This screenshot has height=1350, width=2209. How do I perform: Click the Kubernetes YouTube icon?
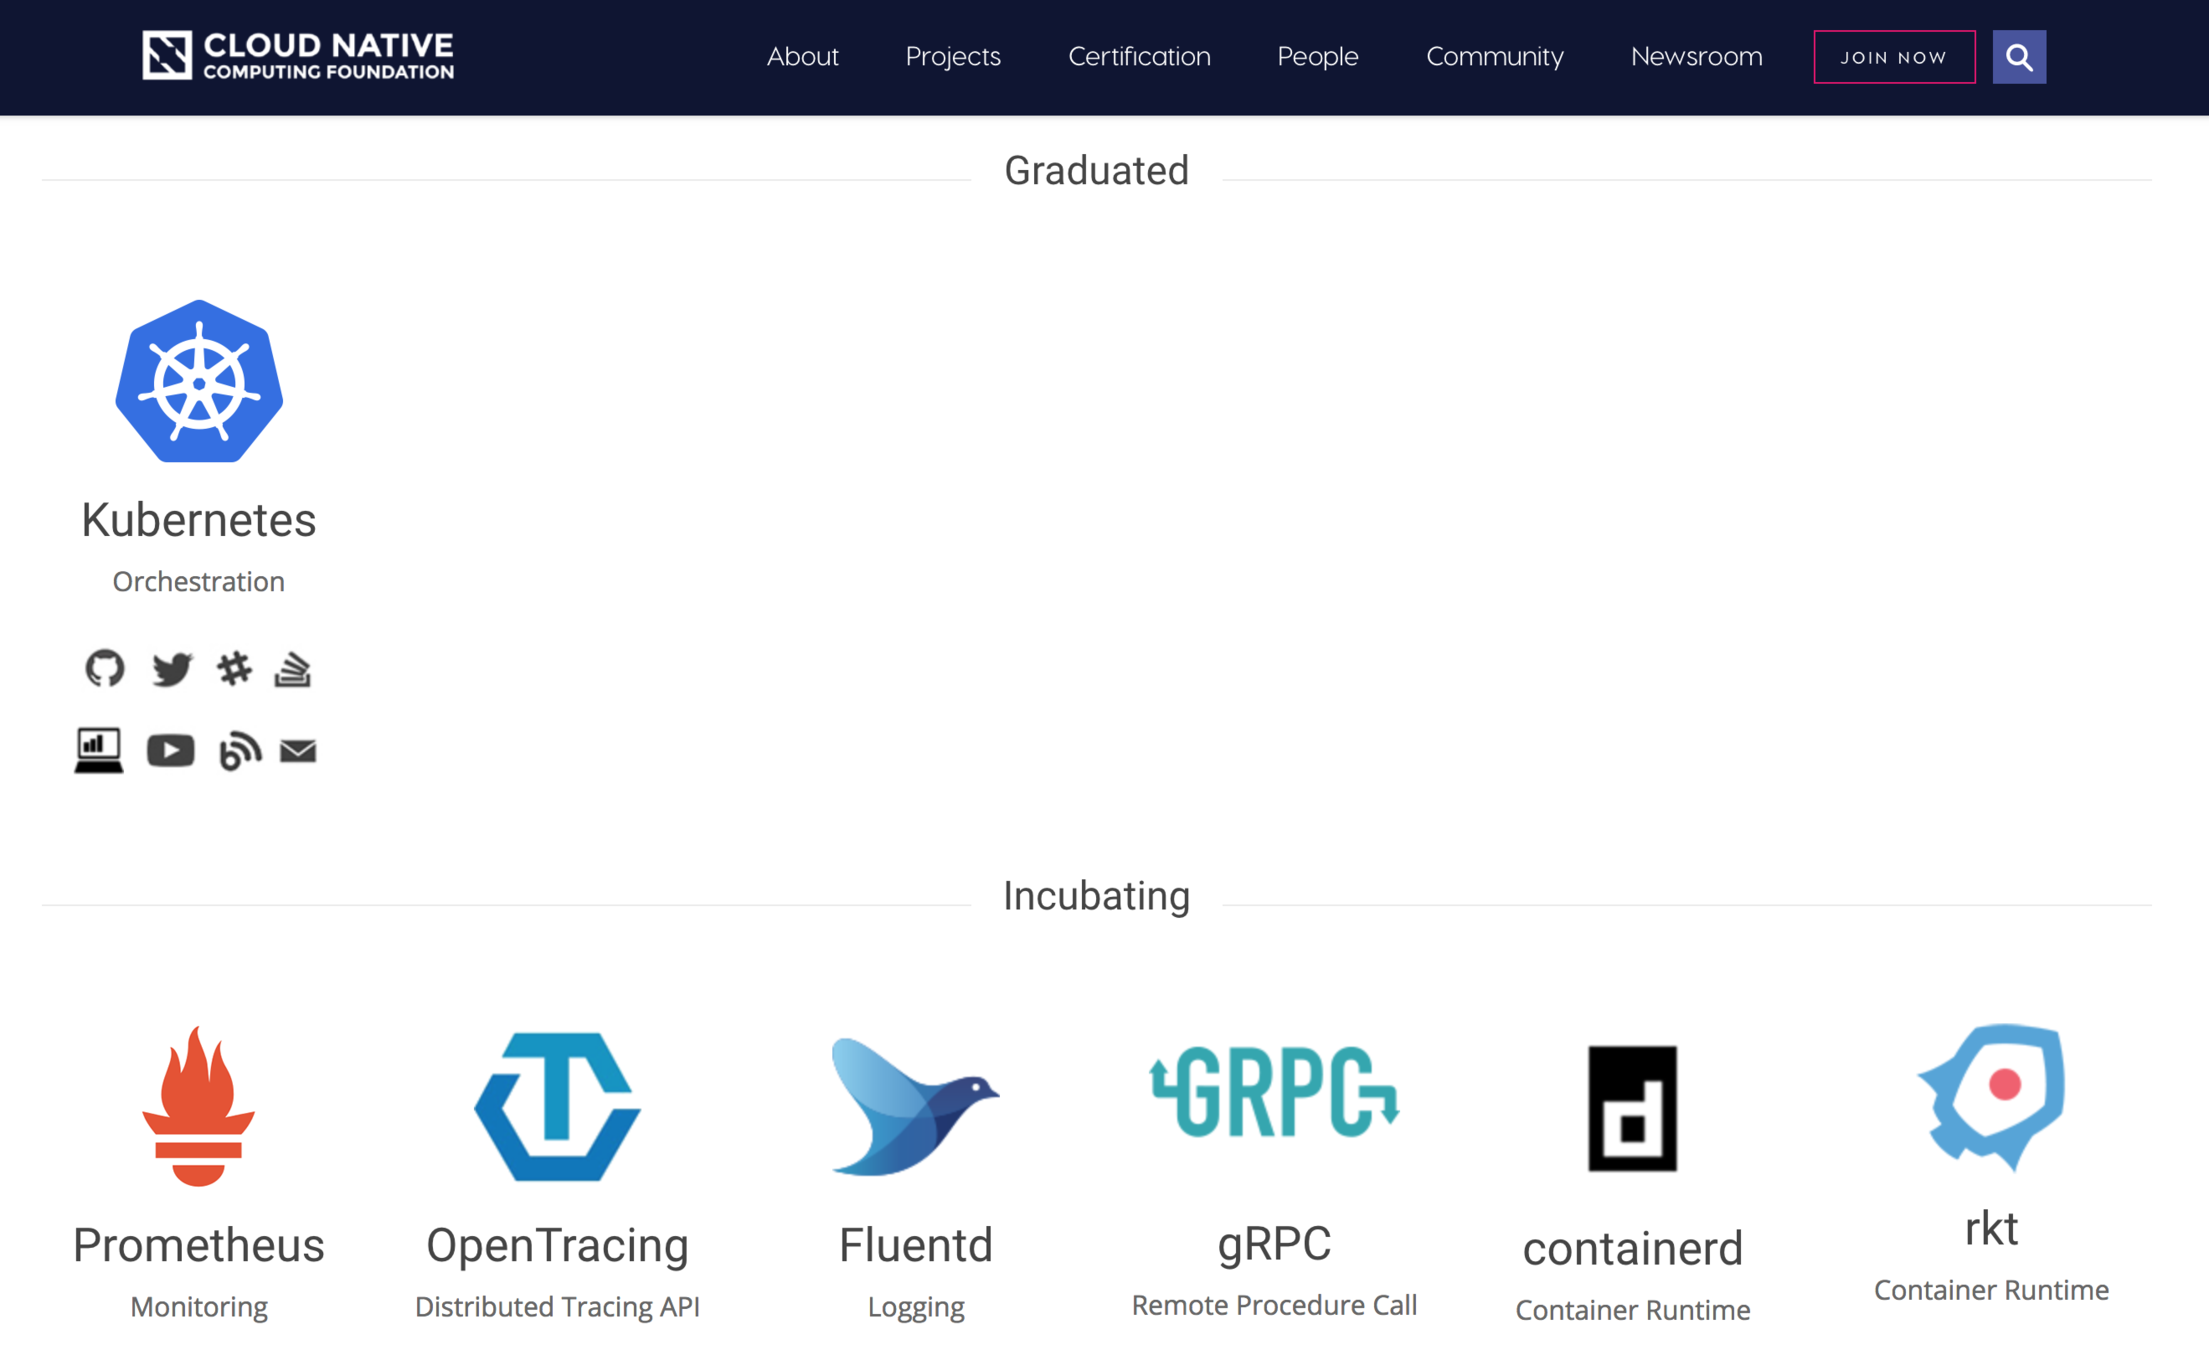pyautogui.click(x=171, y=750)
